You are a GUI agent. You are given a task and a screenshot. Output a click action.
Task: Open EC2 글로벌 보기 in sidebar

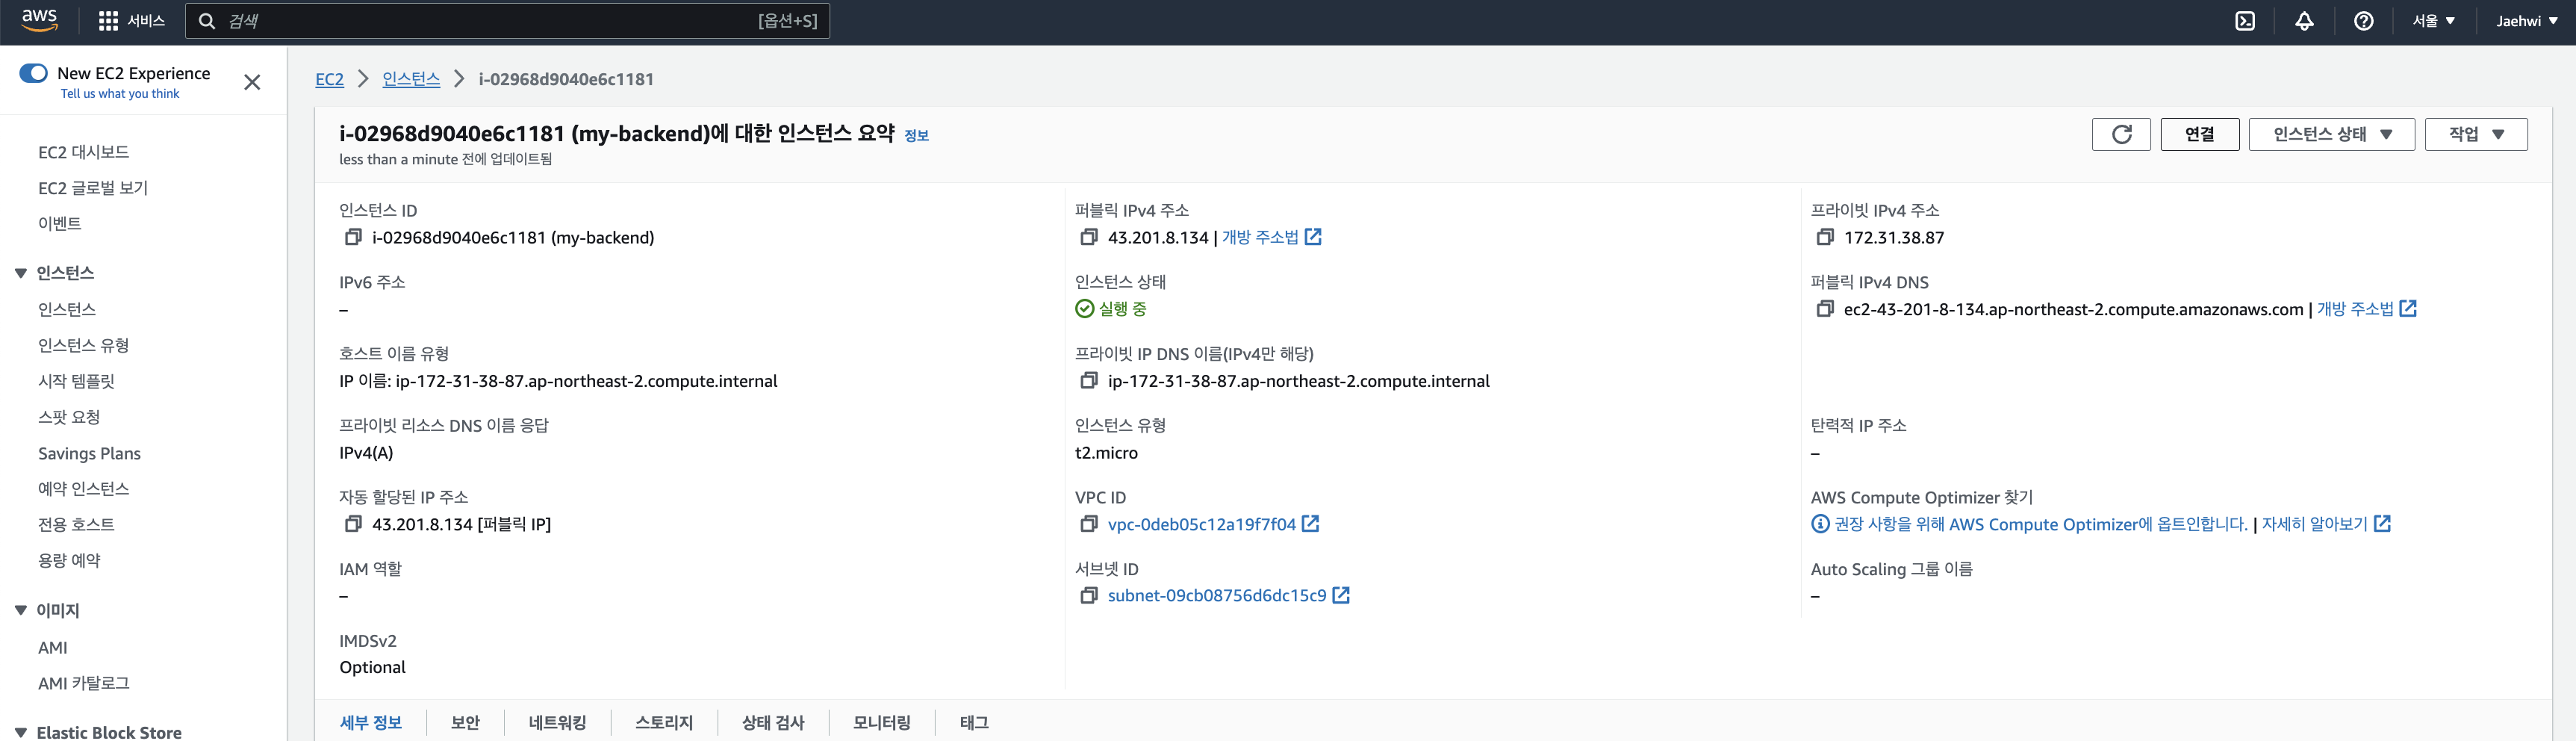[x=93, y=188]
